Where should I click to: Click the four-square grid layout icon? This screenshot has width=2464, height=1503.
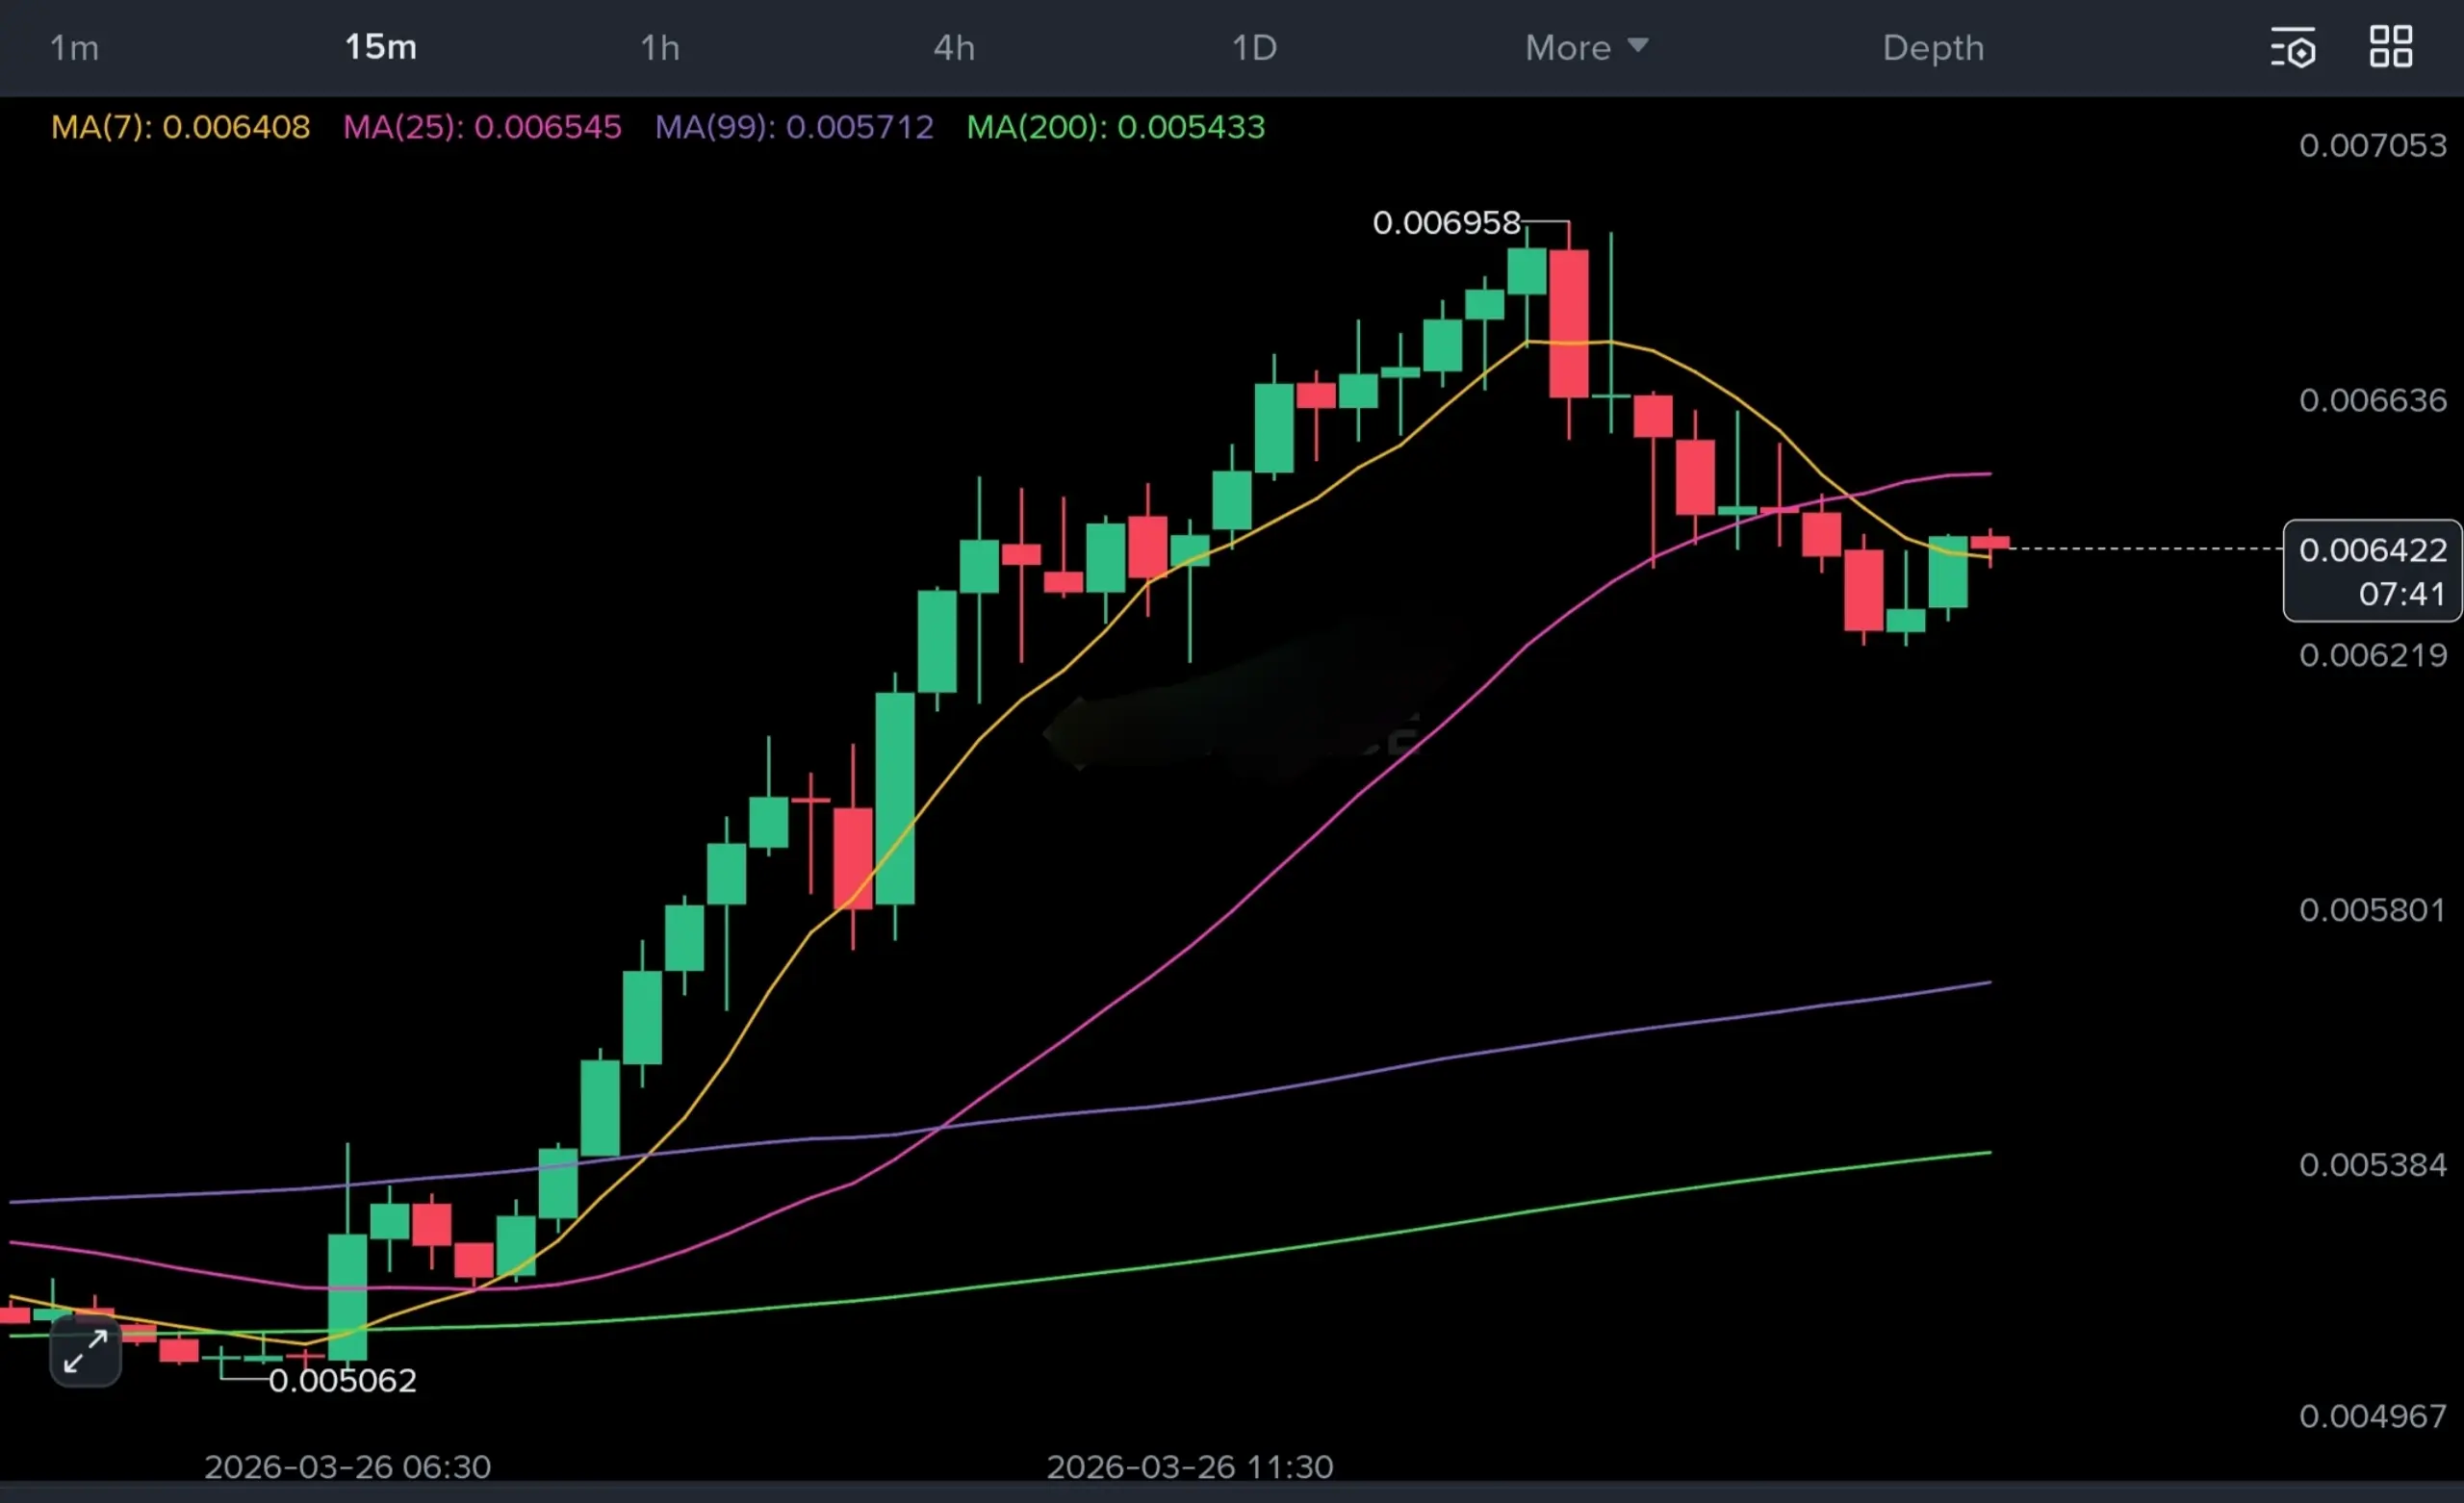[2391, 47]
